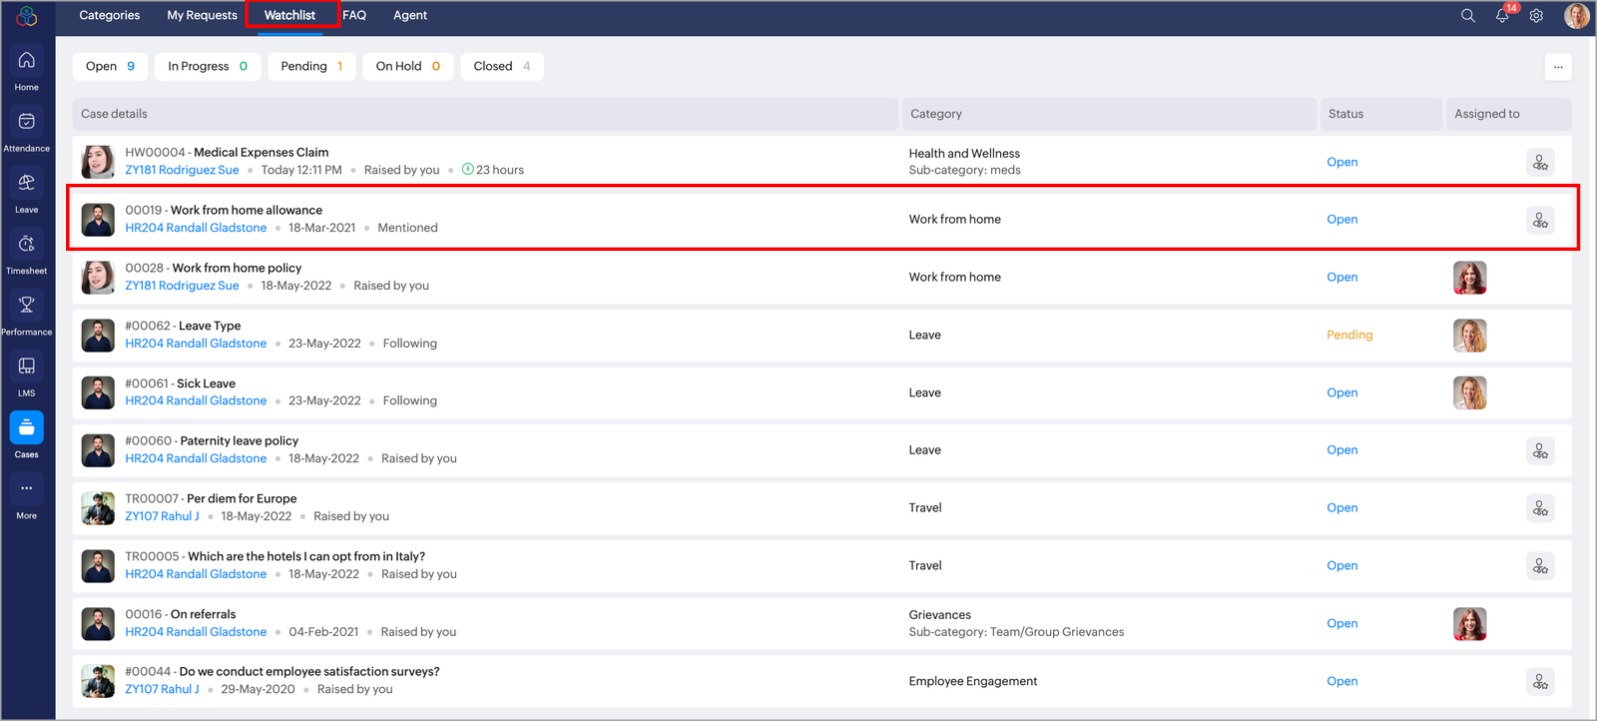This screenshot has width=1597, height=721.
Task: Expand the More sidebar menu
Action: [x=27, y=489]
